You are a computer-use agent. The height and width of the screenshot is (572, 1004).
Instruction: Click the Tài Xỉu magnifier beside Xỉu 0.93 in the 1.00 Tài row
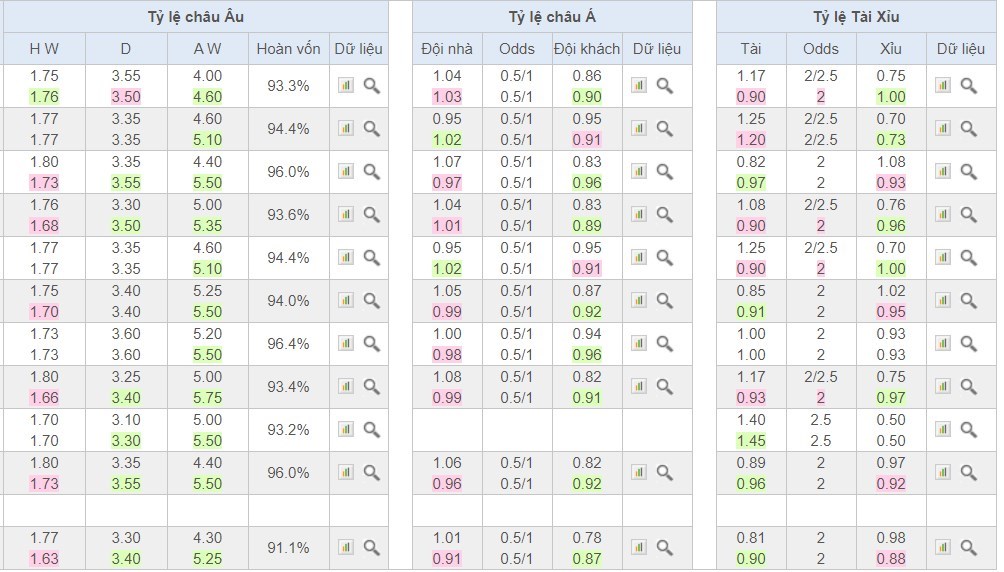pyautogui.click(x=968, y=343)
